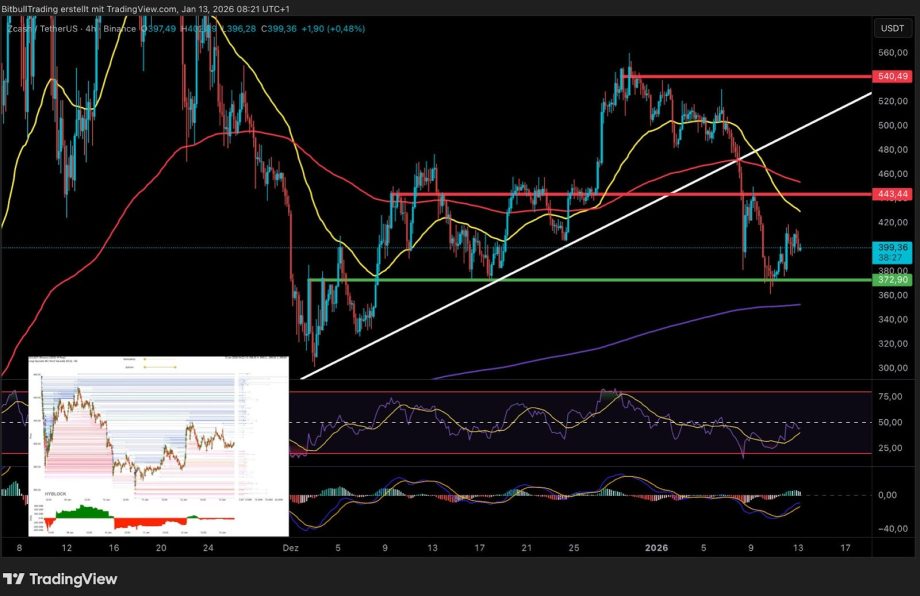The image size is (920, 596).
Task: Click the green 372,90 support label
Action: [x=891, y=281]
